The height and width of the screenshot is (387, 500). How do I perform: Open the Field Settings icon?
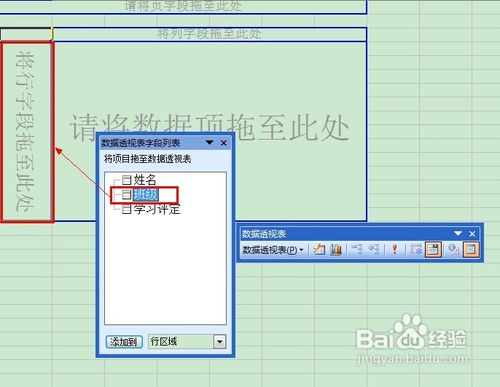click(x=453, y=249)
